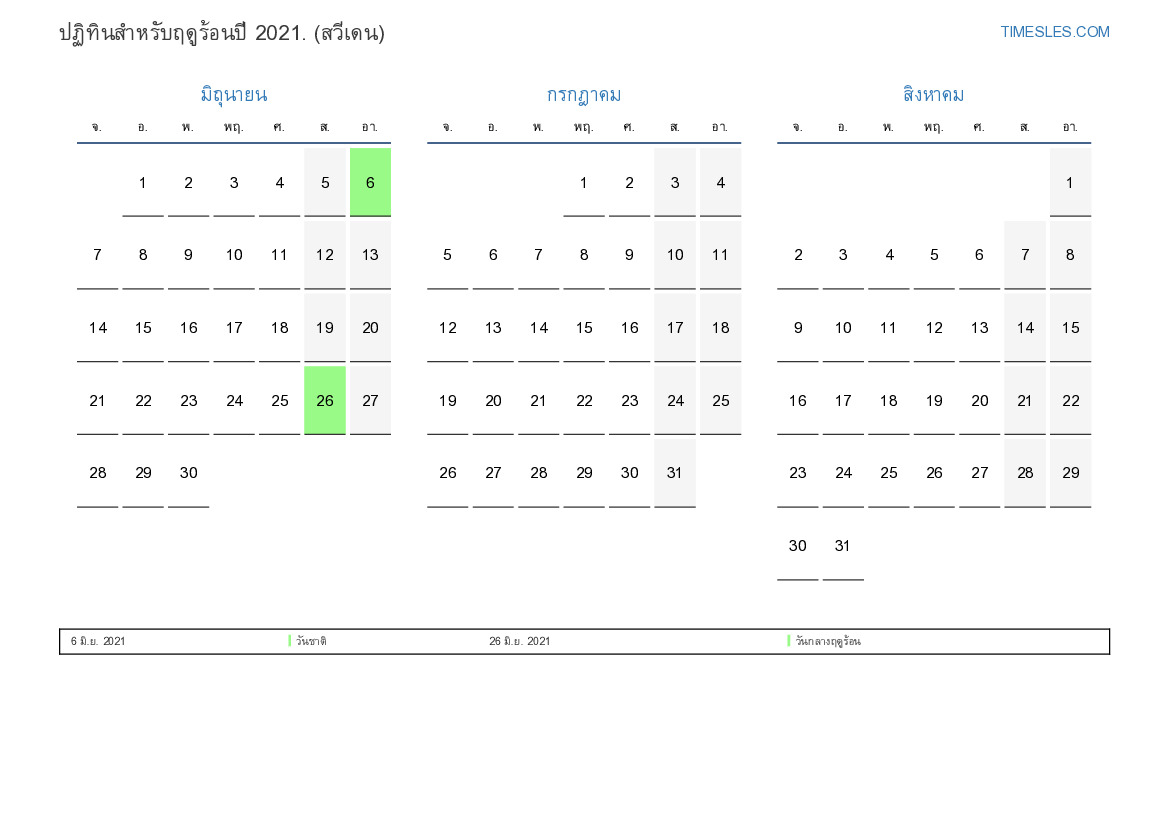Click the green swatch beside วันกลางฤดูร้อน
The height and width of the screenshot is (827, 1169).
pyautogui.click(x=789, y=641)
